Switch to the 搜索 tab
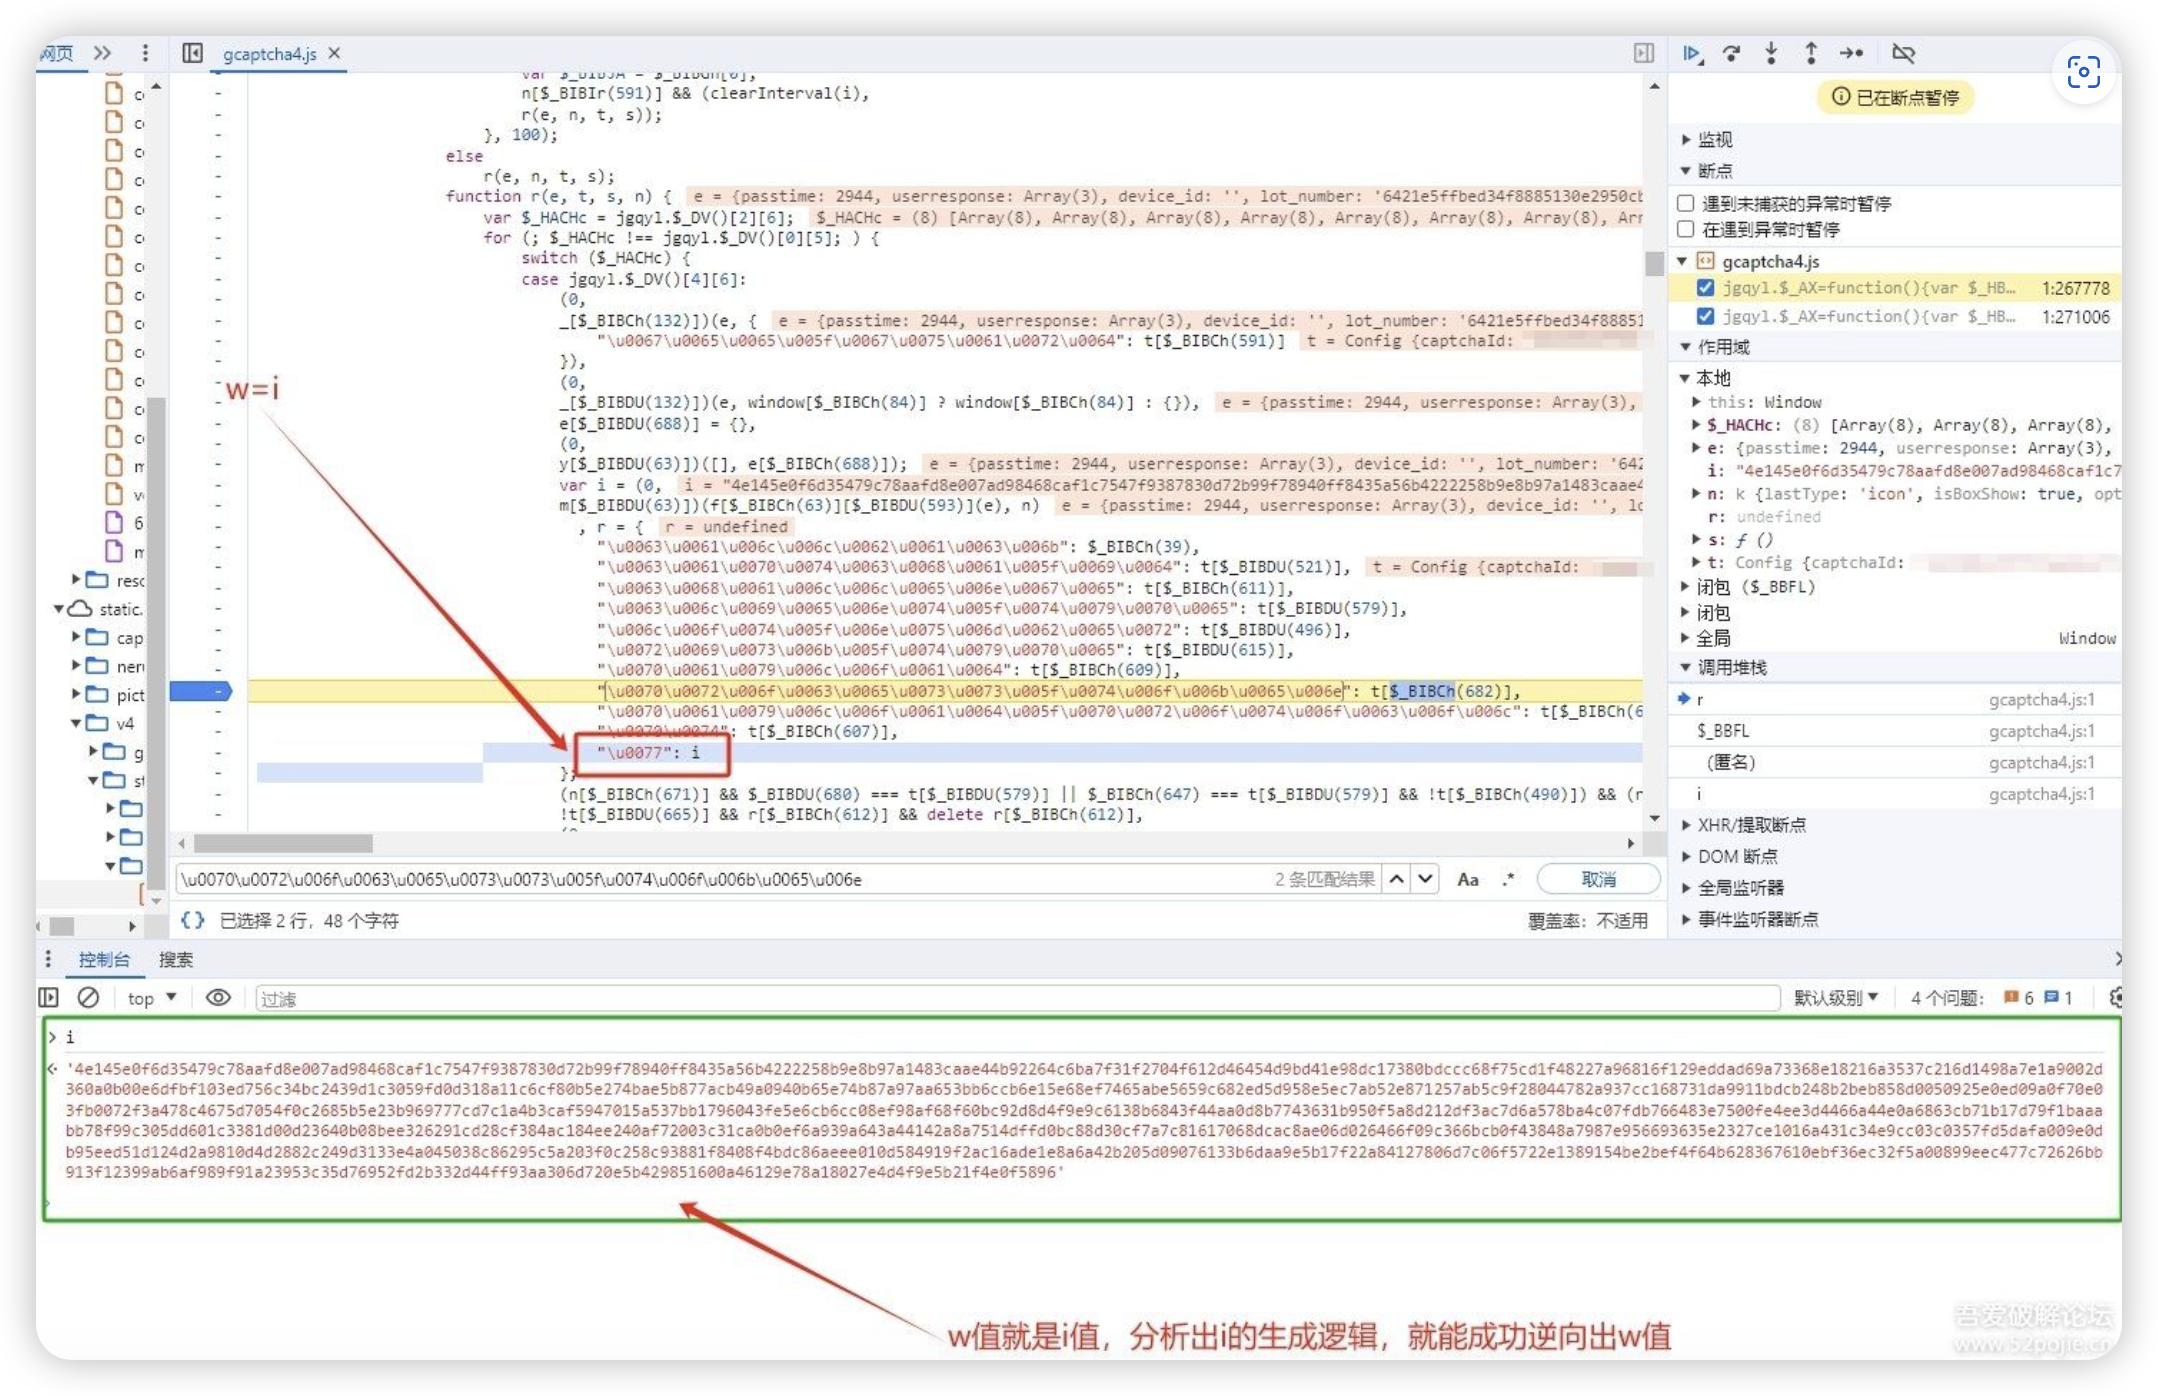Screen dimensions: 2158x1396 tap(176, 960)
